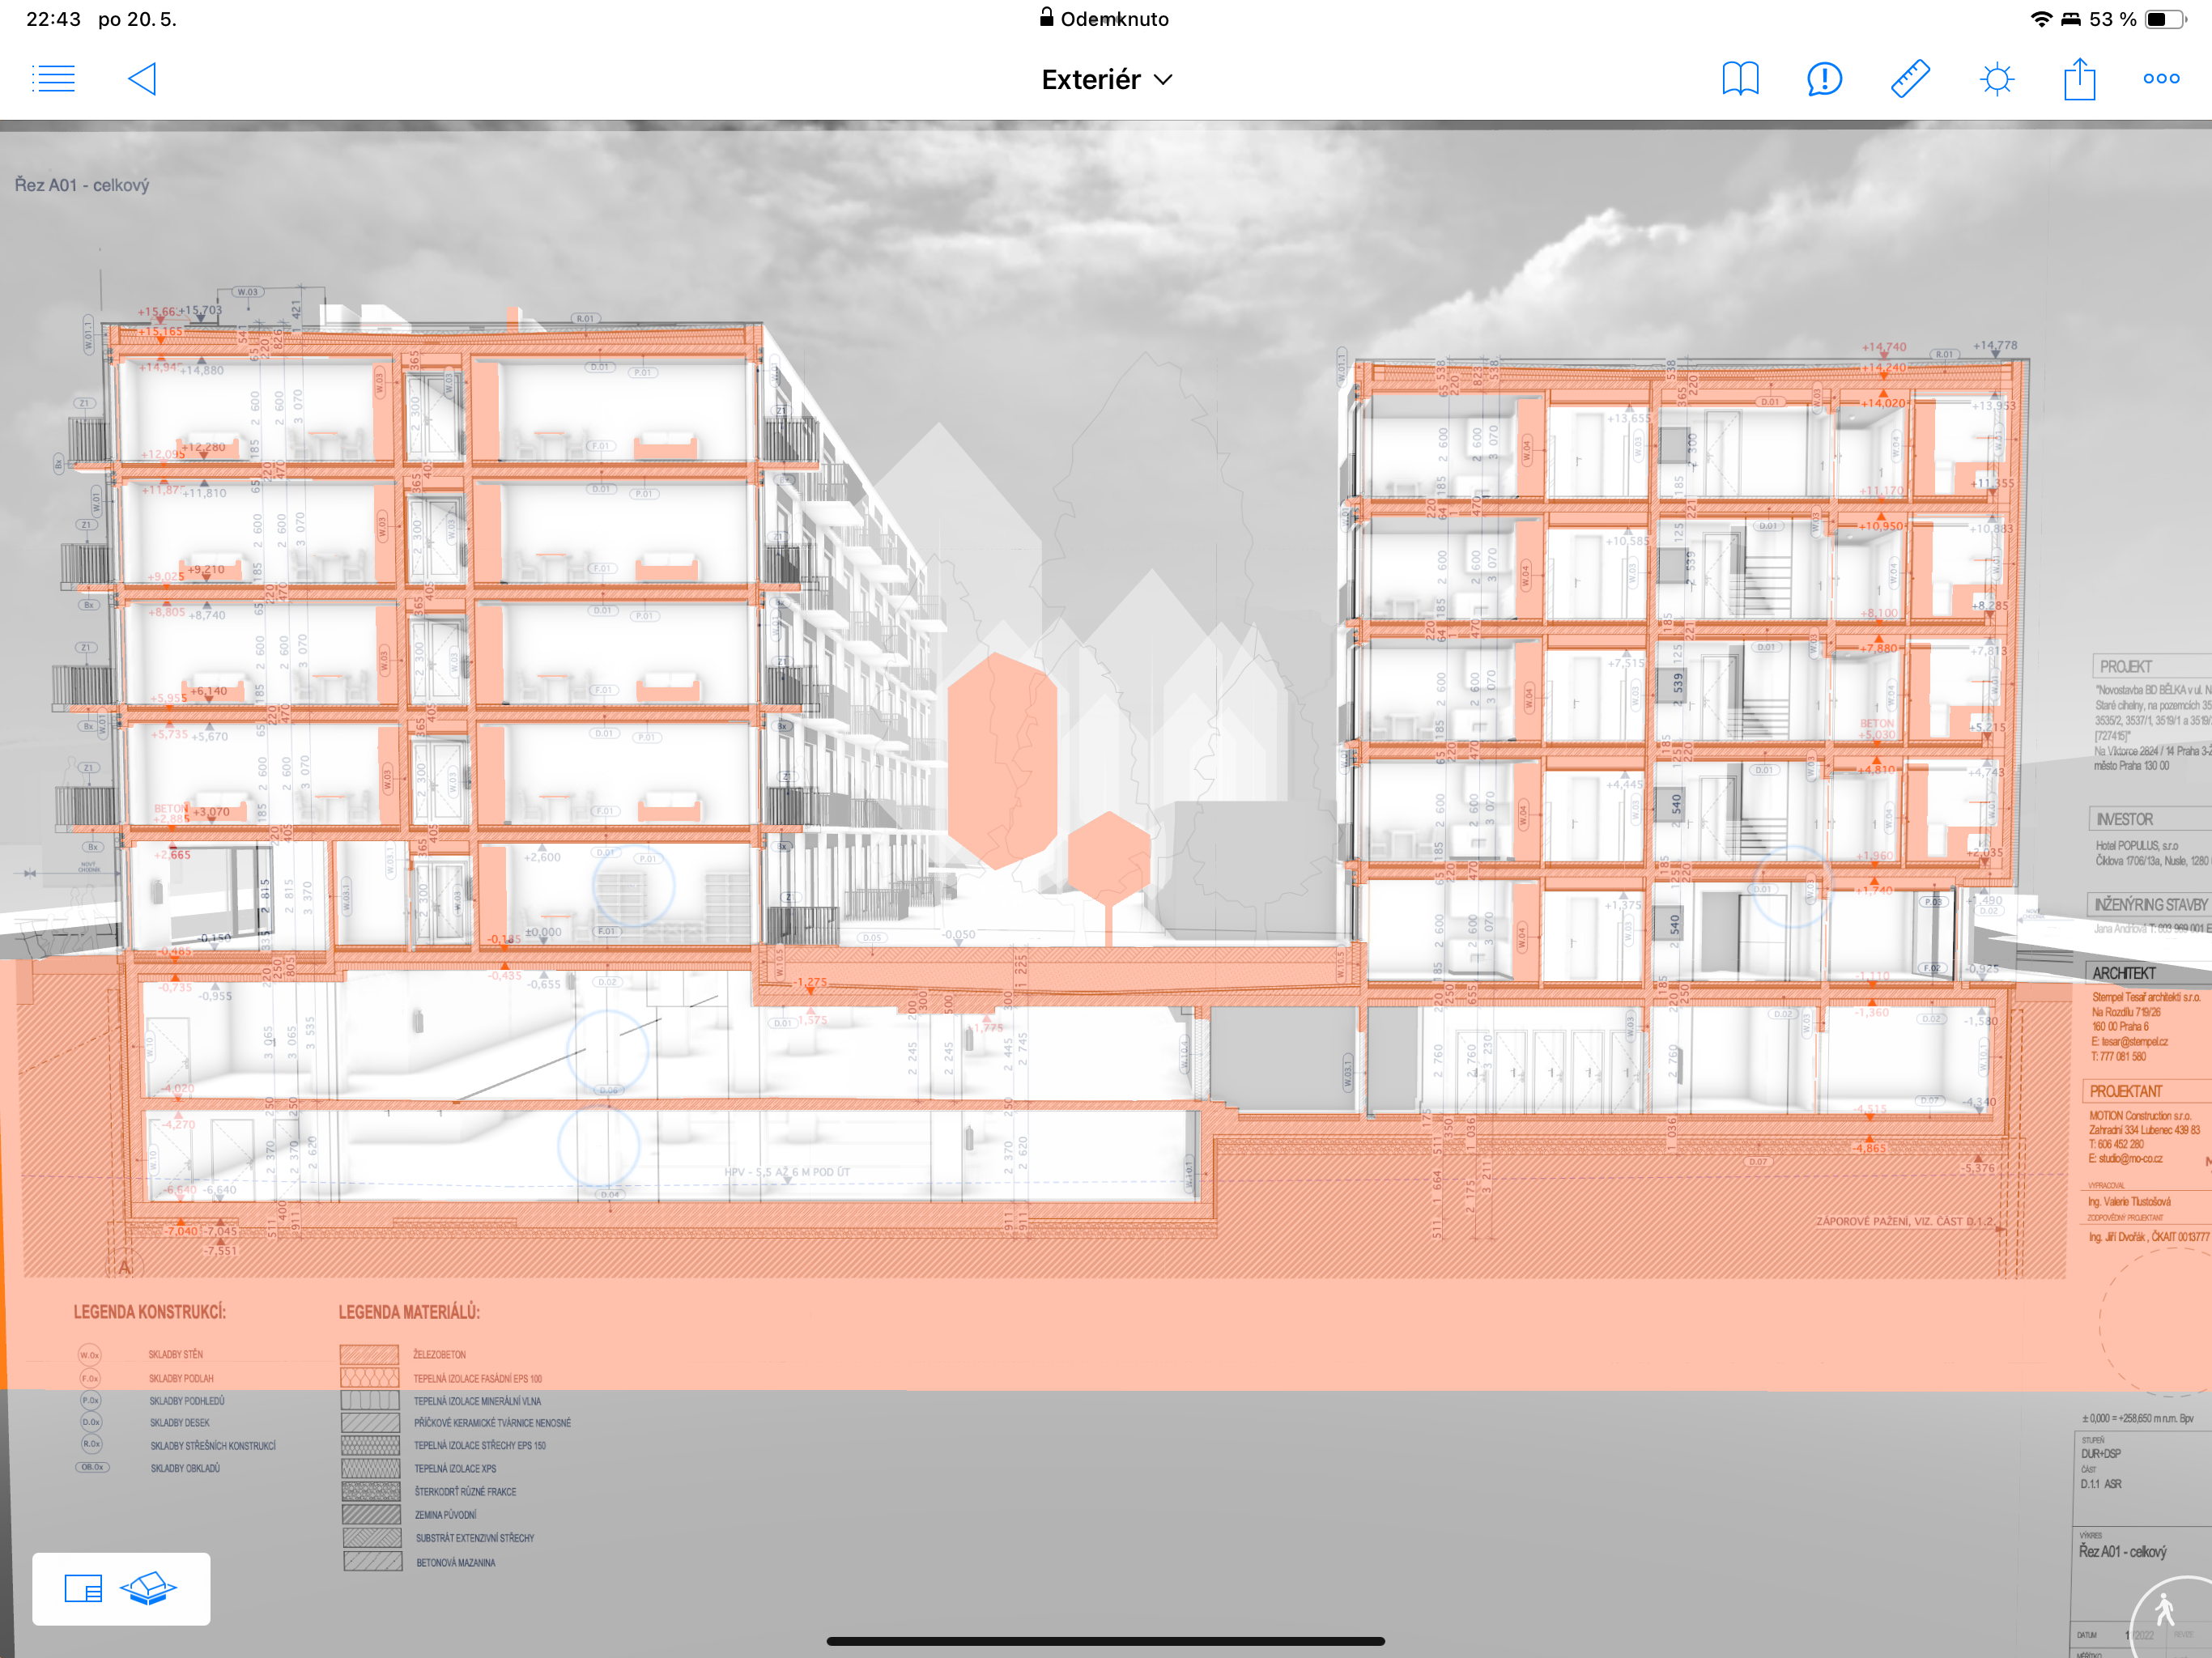Tap the 'LEGENDA MATERIÁLŮ:' heading
Viewport: 2212px width, 1658px height.
point(409,1312)
